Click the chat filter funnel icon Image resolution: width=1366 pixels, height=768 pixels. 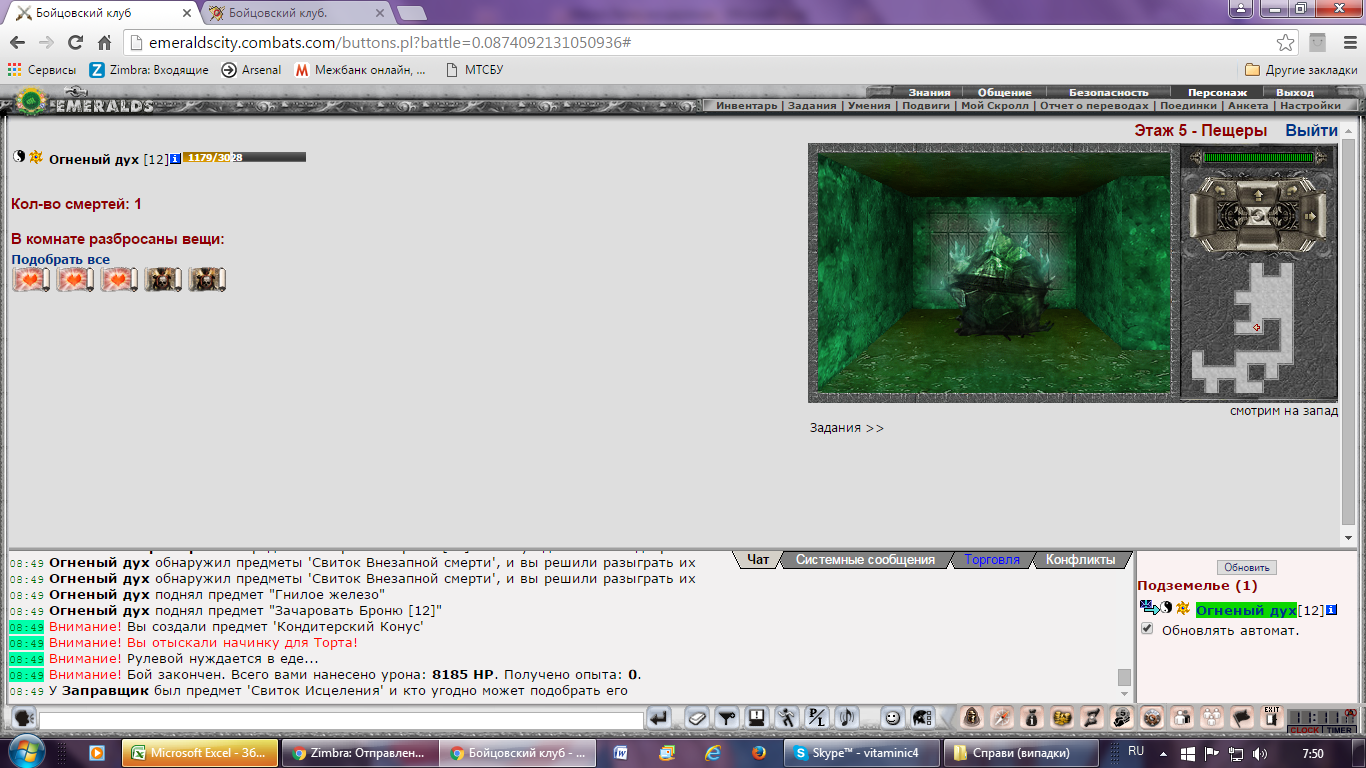[726, 717]
